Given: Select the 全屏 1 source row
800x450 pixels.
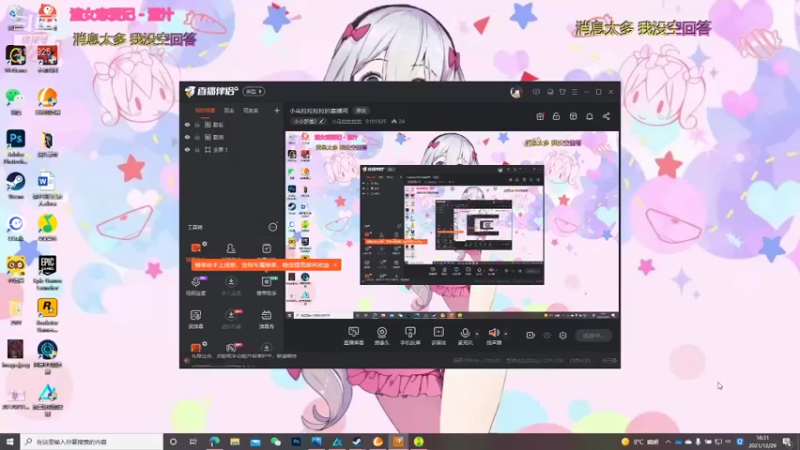Looking at the screenshot, I should pos(232,149).
